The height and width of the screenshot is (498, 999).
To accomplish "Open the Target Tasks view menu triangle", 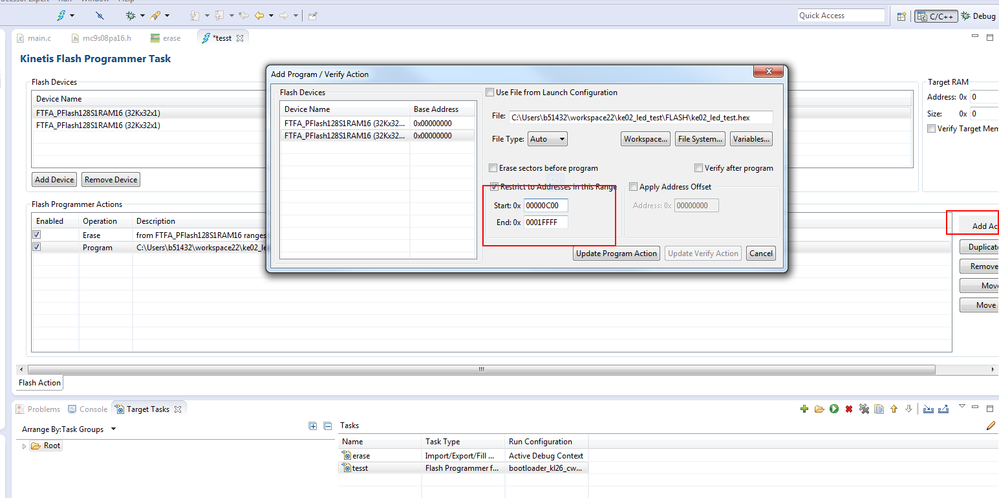I will pyautogui.click(x=963, y=406).
